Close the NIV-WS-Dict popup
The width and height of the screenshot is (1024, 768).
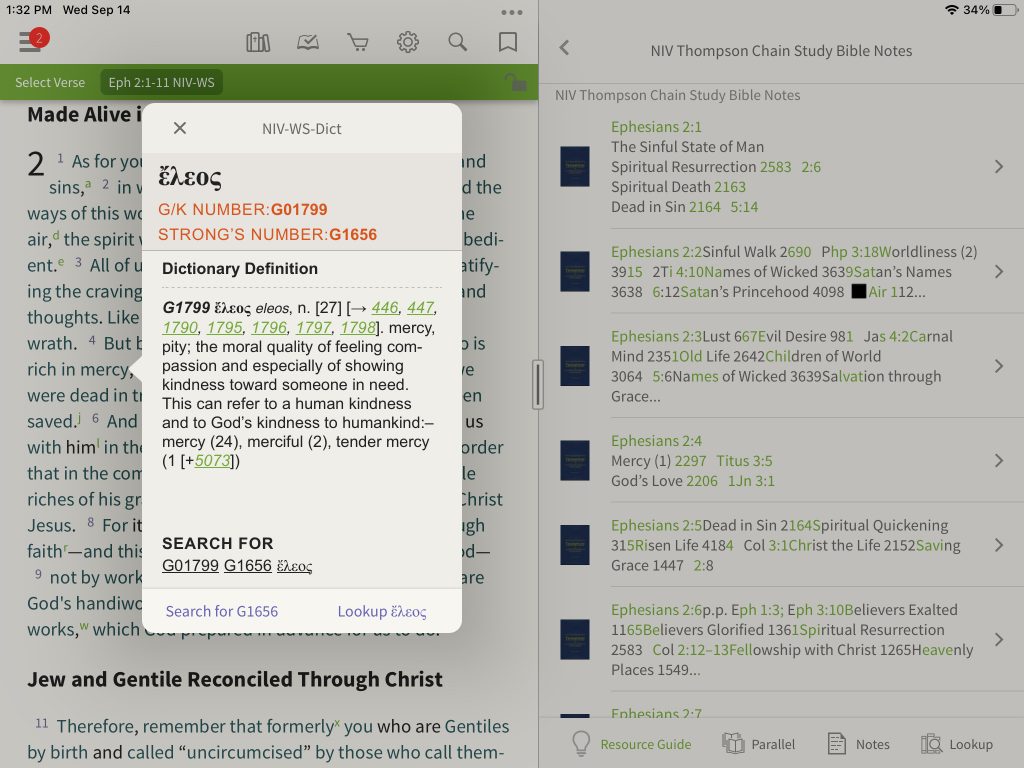point(180,128)
